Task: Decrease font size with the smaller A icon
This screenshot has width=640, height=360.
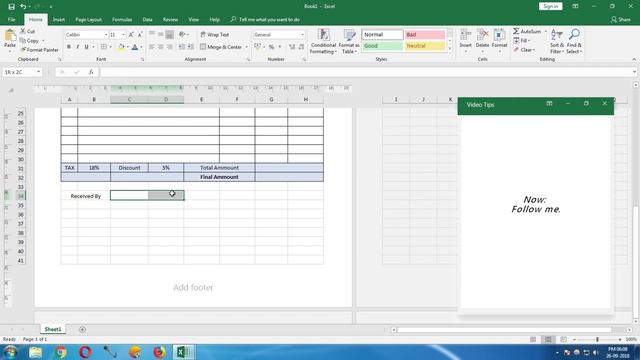Action: click(140, 35)
